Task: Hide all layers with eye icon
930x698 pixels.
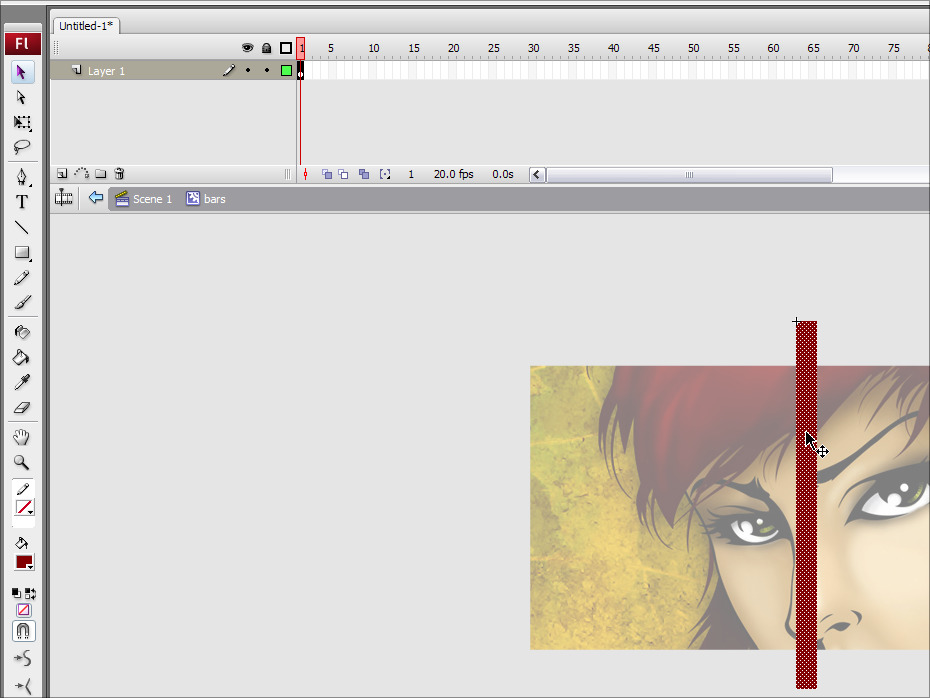Action: pos(247,48)
